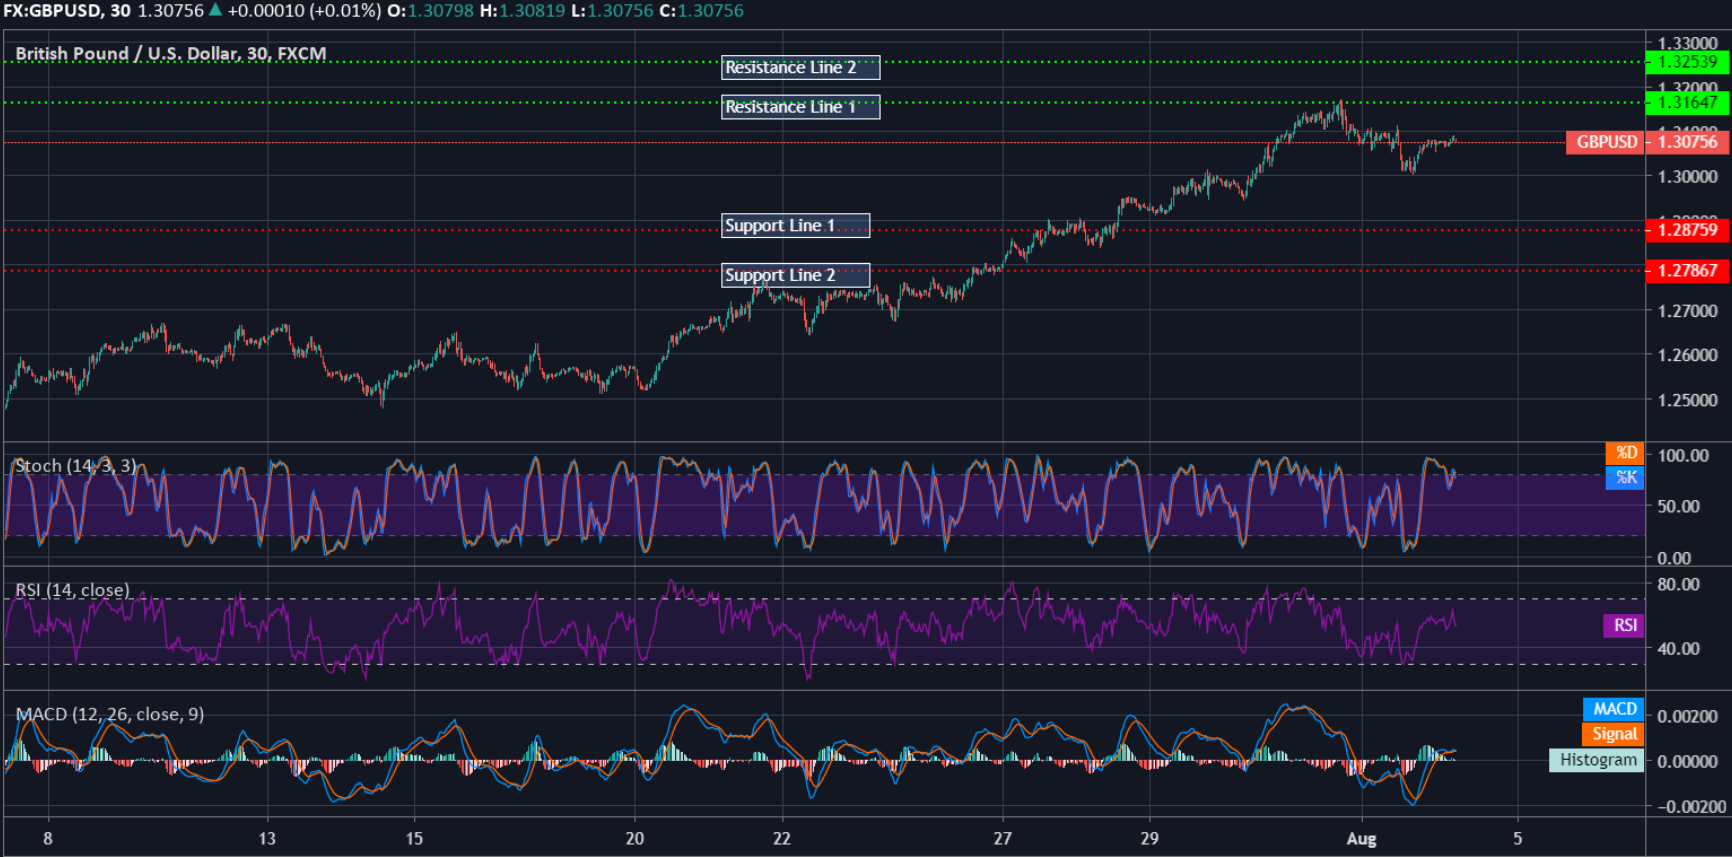Image resolution: width=1732 pixels, height=857 pixels.
Task: Click the purple RSI legend tag
Action: 1624,626
